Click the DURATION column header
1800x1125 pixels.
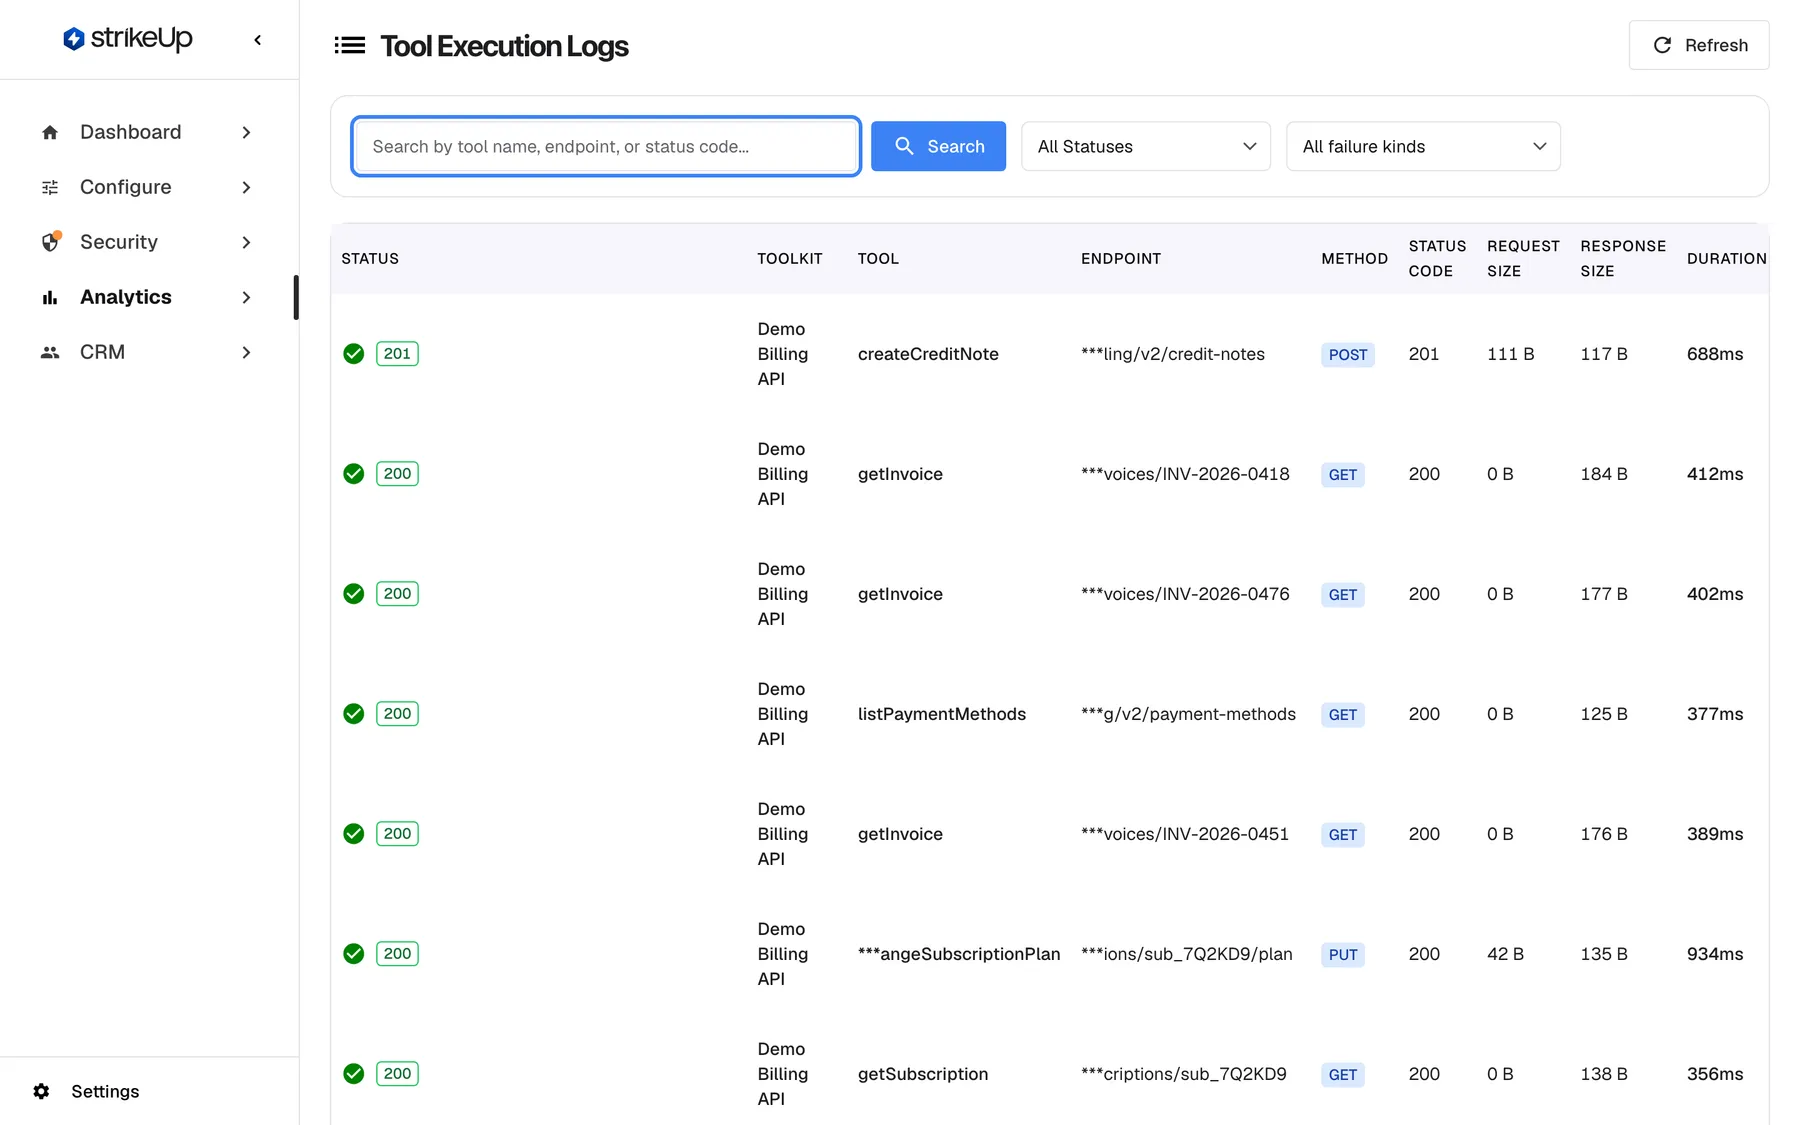(1726, 259)
